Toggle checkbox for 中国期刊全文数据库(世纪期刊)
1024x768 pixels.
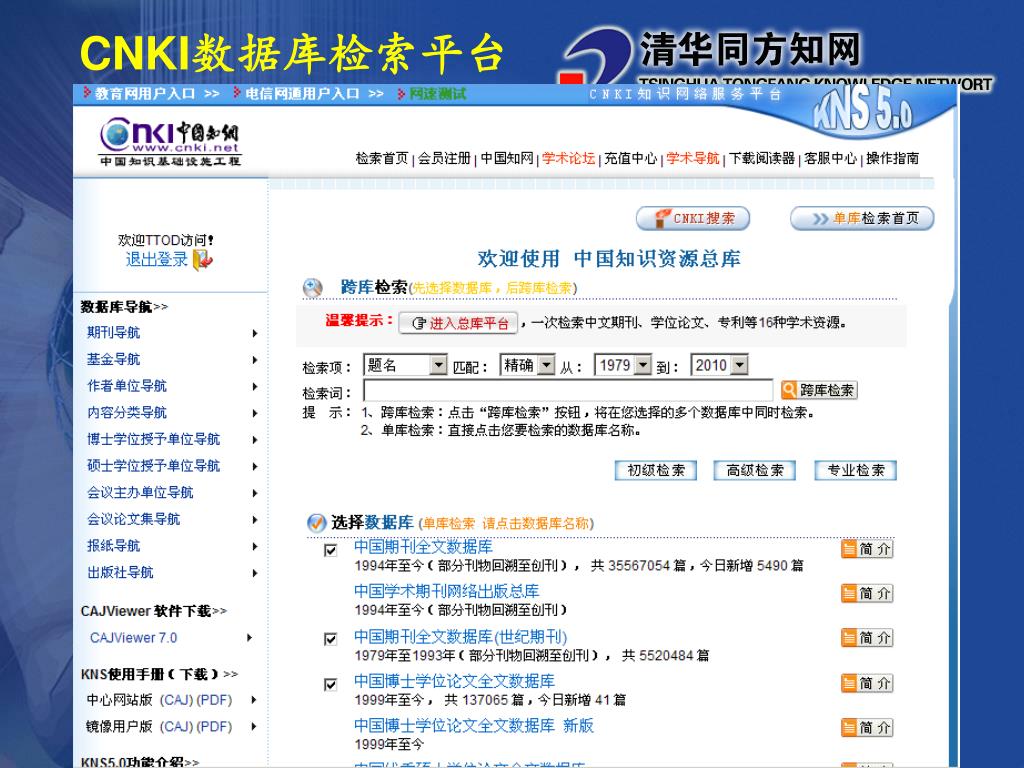(x=330, y=639)
